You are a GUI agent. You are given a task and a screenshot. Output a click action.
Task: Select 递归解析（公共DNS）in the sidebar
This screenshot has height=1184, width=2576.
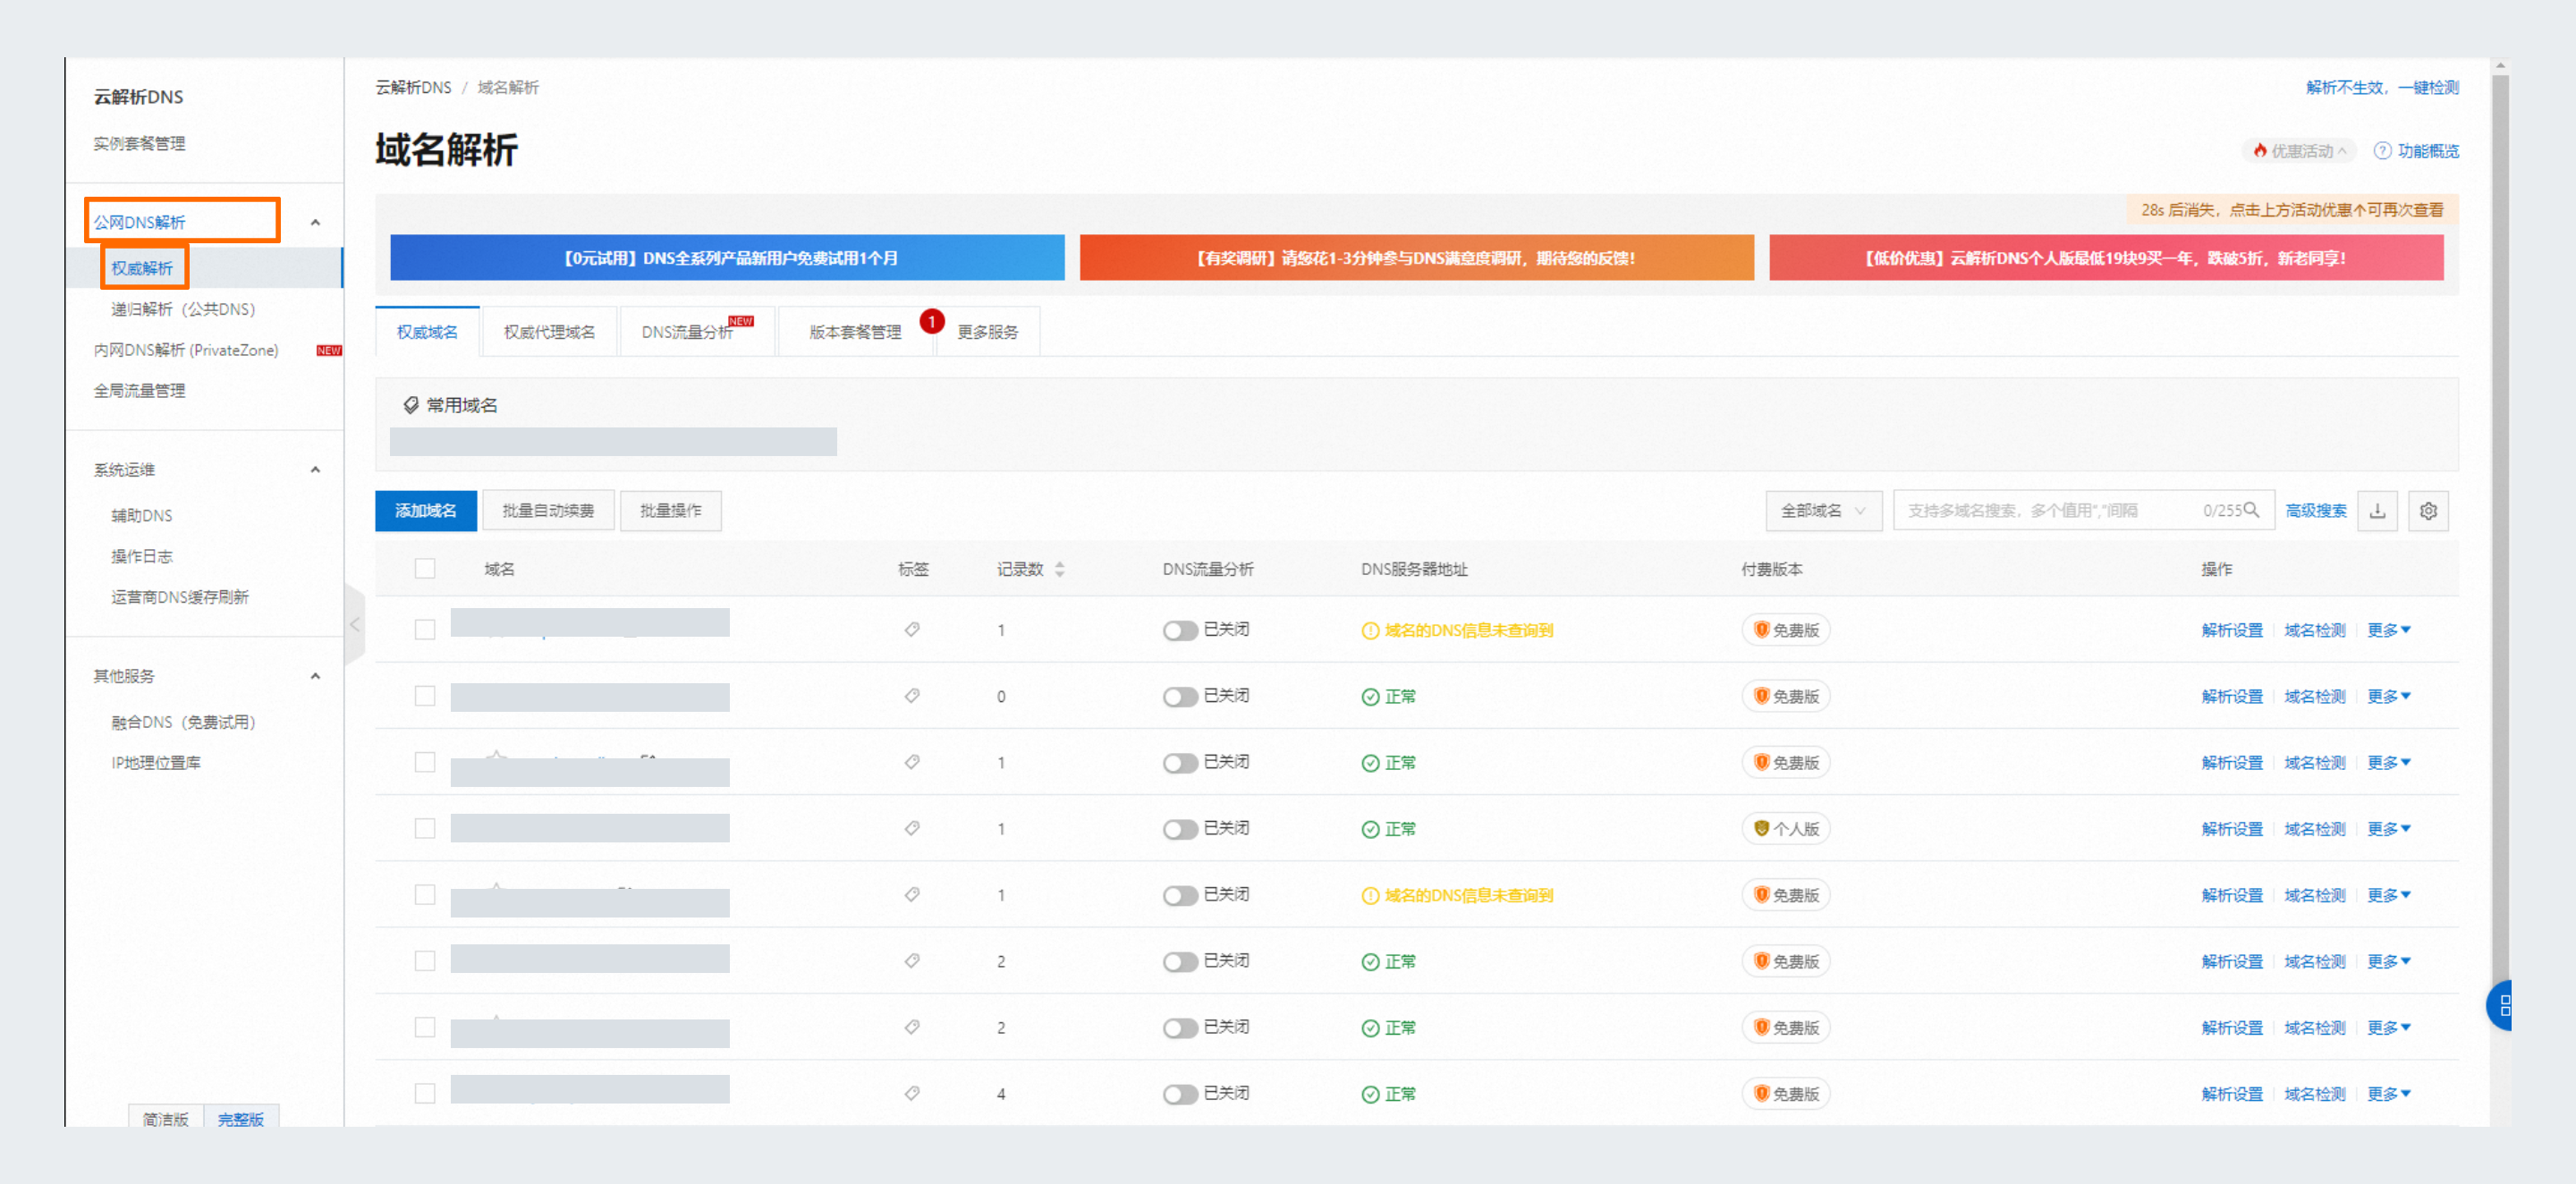click(x=183, y=309)
